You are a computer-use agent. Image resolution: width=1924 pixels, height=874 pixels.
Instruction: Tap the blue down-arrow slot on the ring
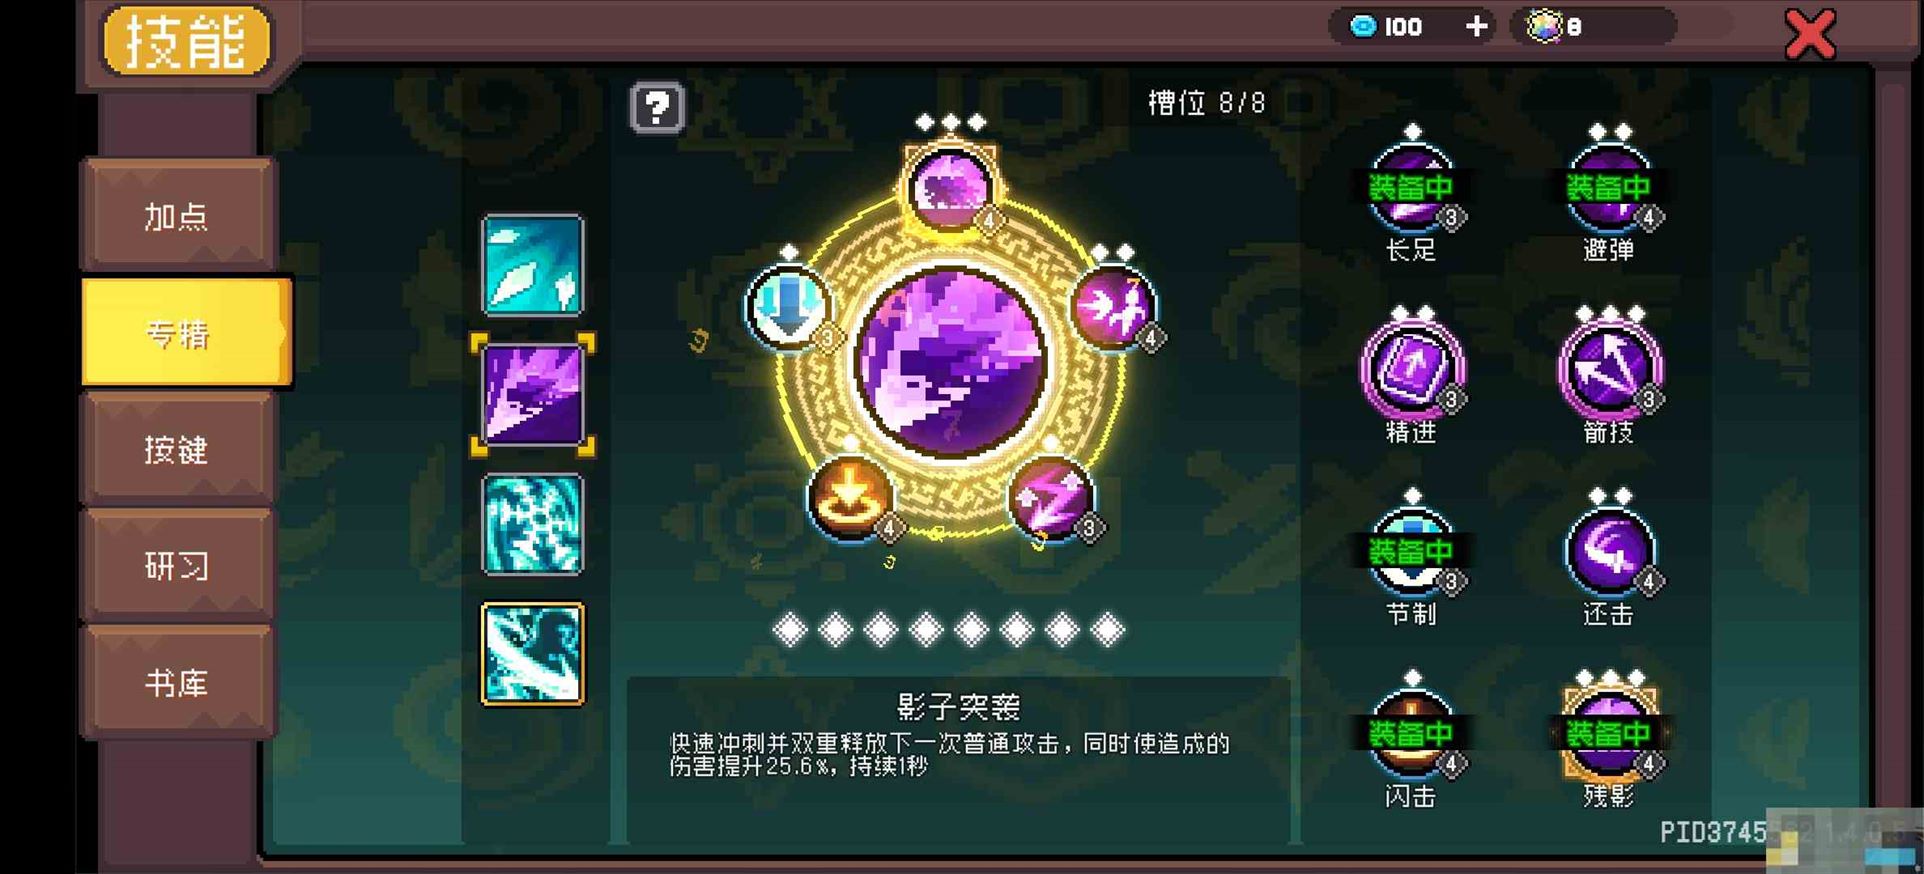789,306
